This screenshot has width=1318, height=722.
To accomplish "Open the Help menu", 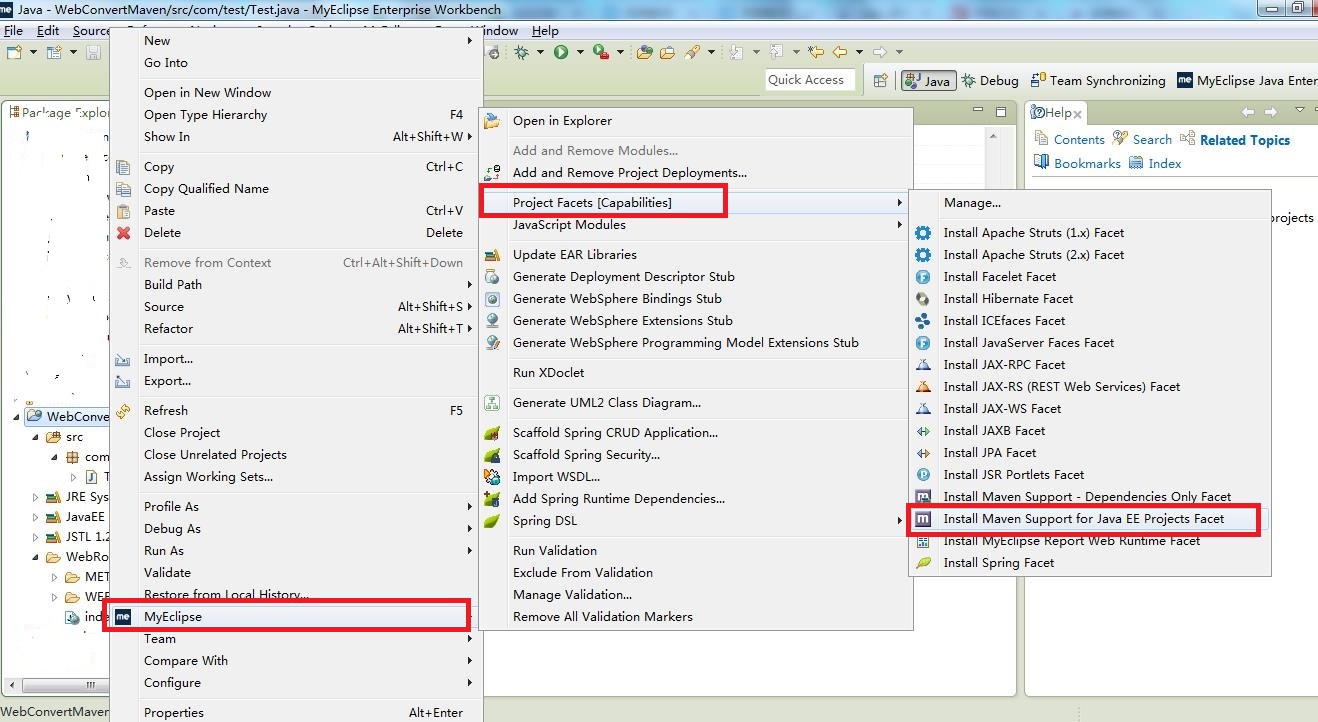I will point(545,31).
